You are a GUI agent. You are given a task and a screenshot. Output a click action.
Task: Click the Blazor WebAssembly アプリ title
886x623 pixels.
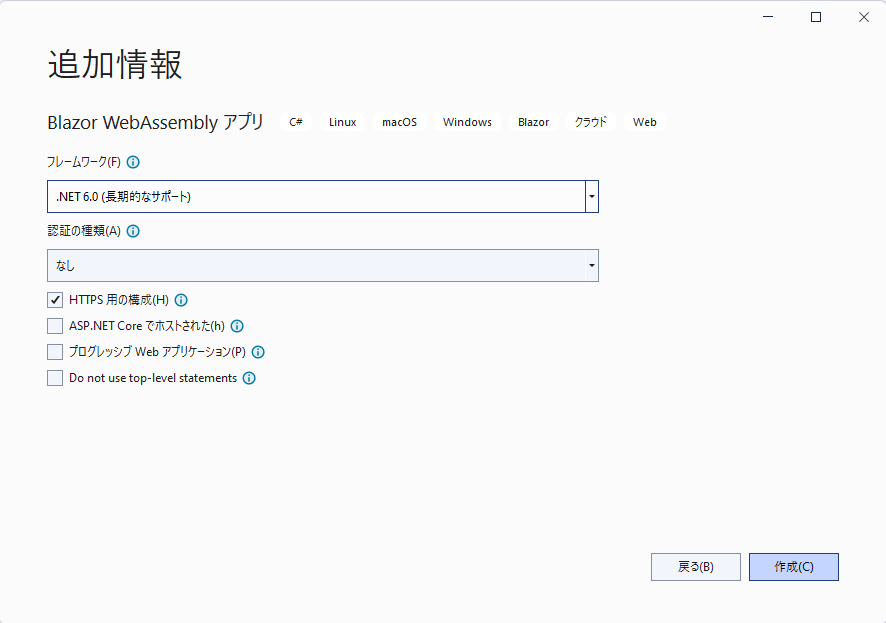click(x=155, y=122)
